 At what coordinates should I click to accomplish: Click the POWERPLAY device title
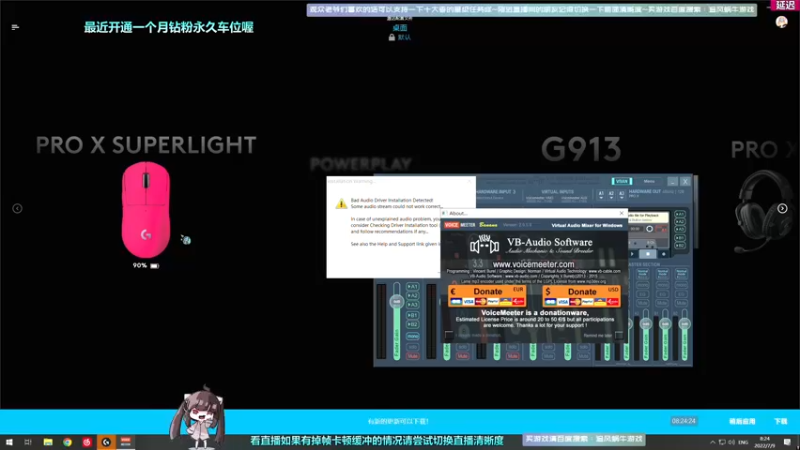click(x=361, y=164)
